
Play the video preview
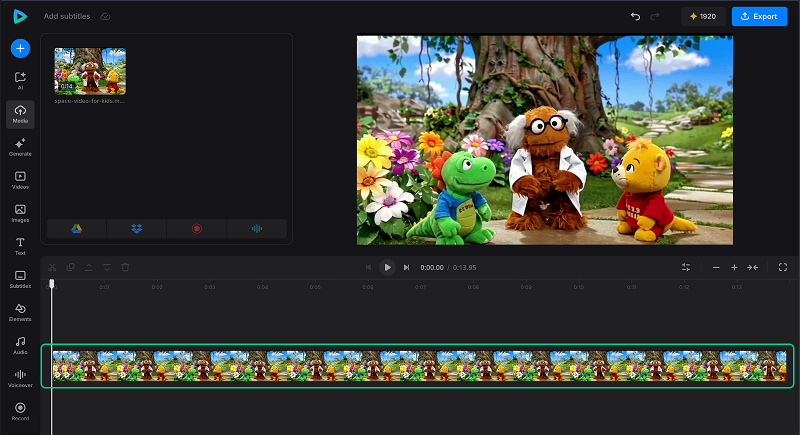387,267
